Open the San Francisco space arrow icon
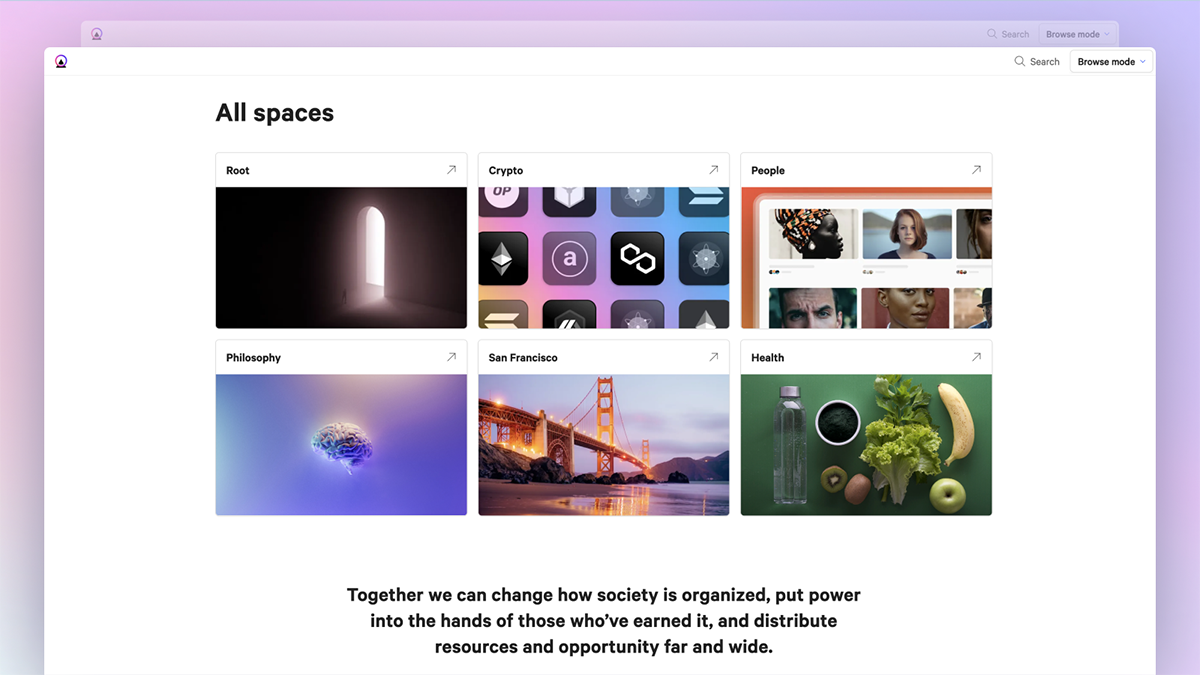The width and height of the screenshot is (1200, 675). [713, 357]
